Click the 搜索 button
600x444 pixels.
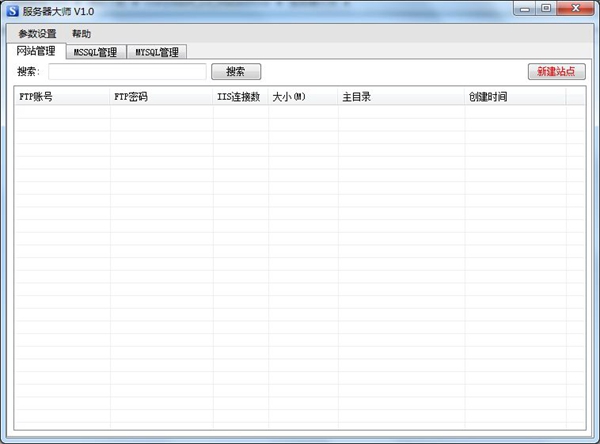pos(236,72)
